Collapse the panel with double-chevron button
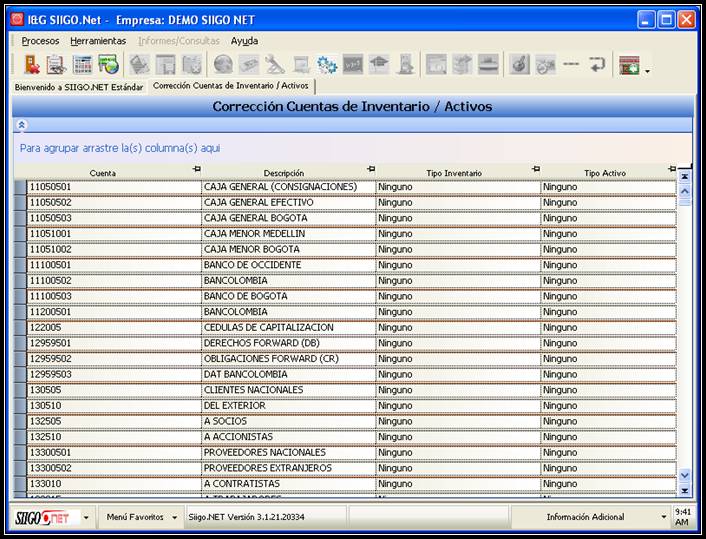The height and width of the screenshot is (539, 706). point(22,125)
